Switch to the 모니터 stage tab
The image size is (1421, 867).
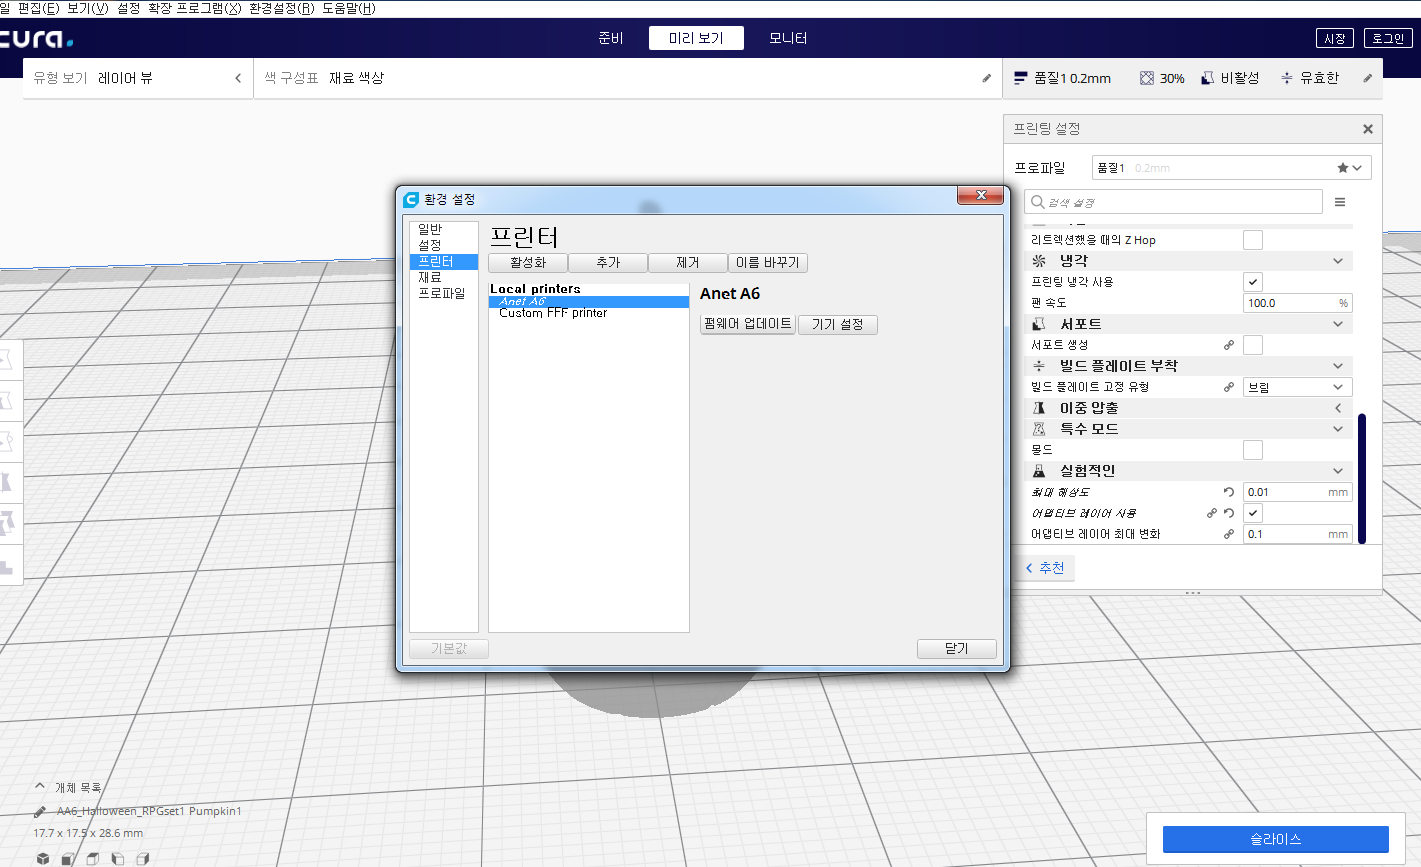coord(788,38)
